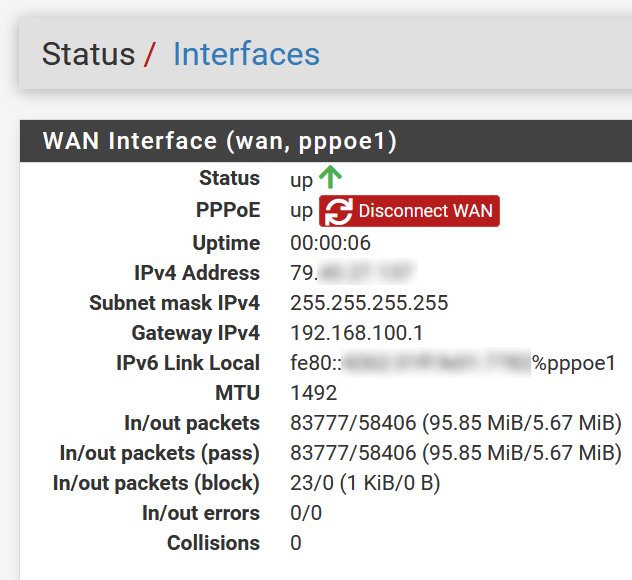Click the Status breadcrumb text
Screen dimensions: 632x580
tap(88, 54)
